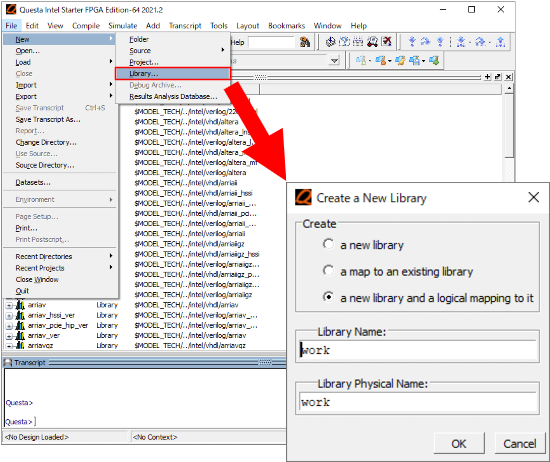
Task: Click the blue upward step-out arrow at toolbar end
Action: 501,42
